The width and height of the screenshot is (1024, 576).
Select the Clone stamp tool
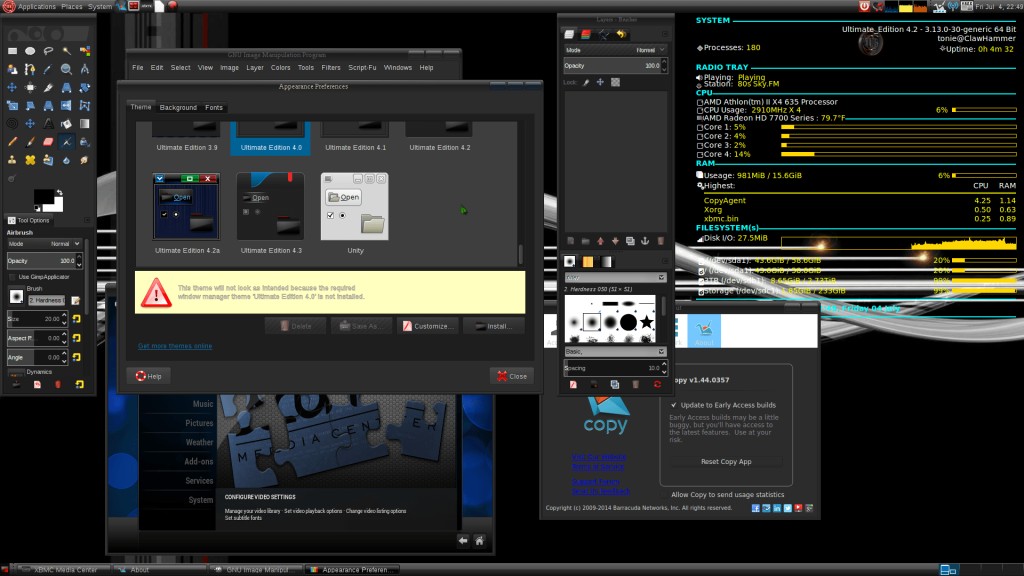pyautogui.click(x=12, y=160)
